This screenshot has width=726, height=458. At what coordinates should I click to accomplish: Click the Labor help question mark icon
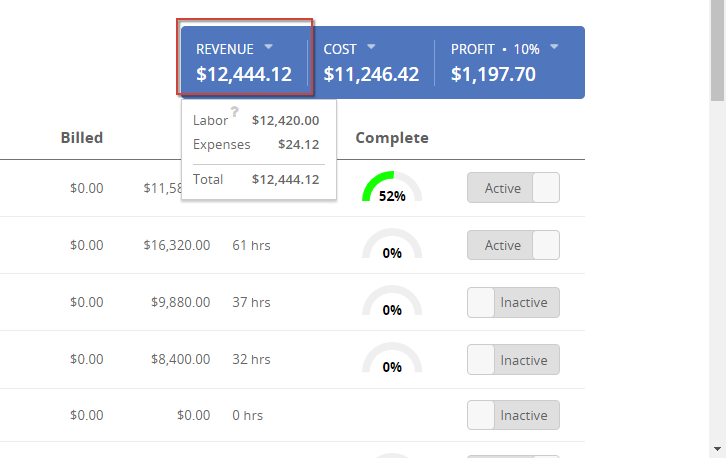(x=235, y=112)
